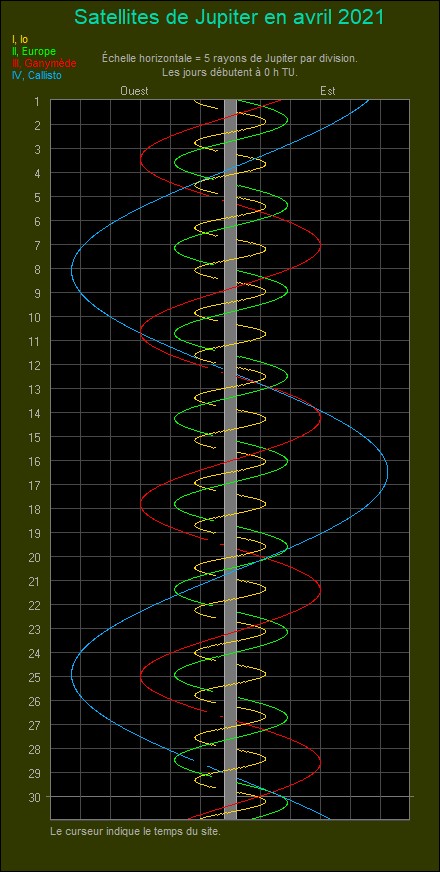Select day 25 on the date axis

click(35, 677)
